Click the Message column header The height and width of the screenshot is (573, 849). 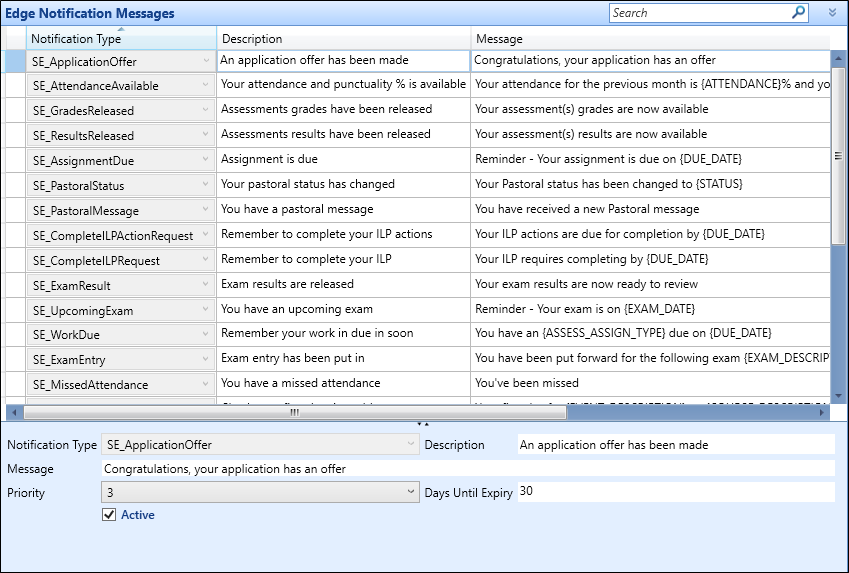pos(650,39)
